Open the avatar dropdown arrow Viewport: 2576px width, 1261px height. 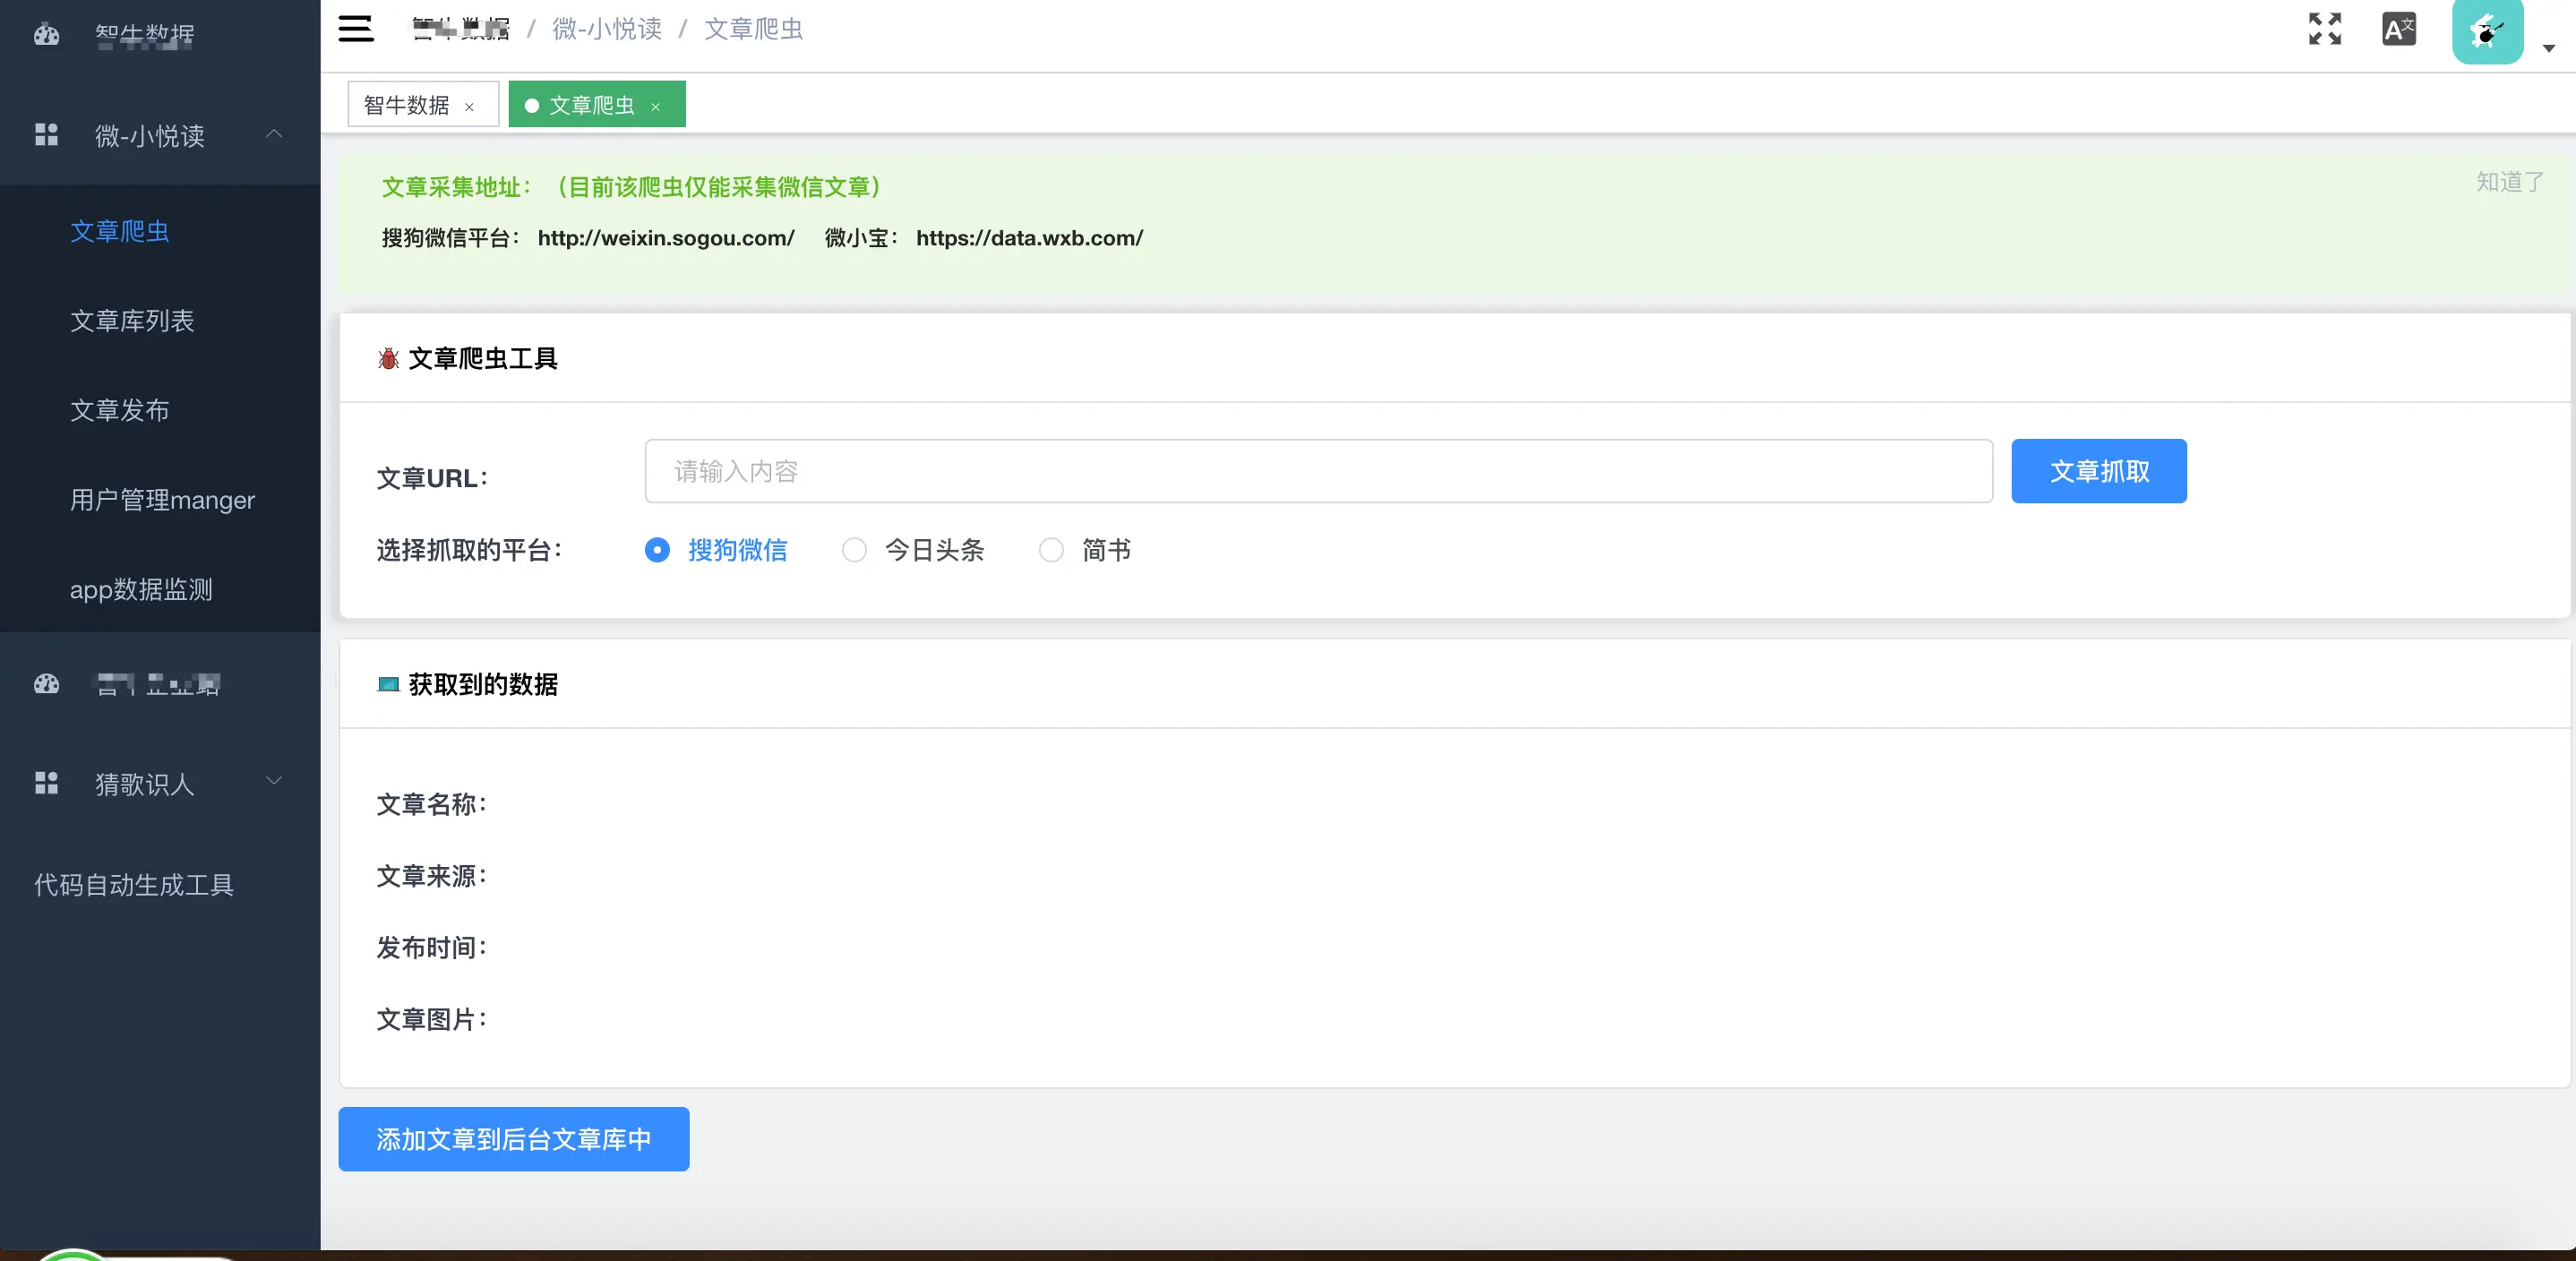[2548, 48]
